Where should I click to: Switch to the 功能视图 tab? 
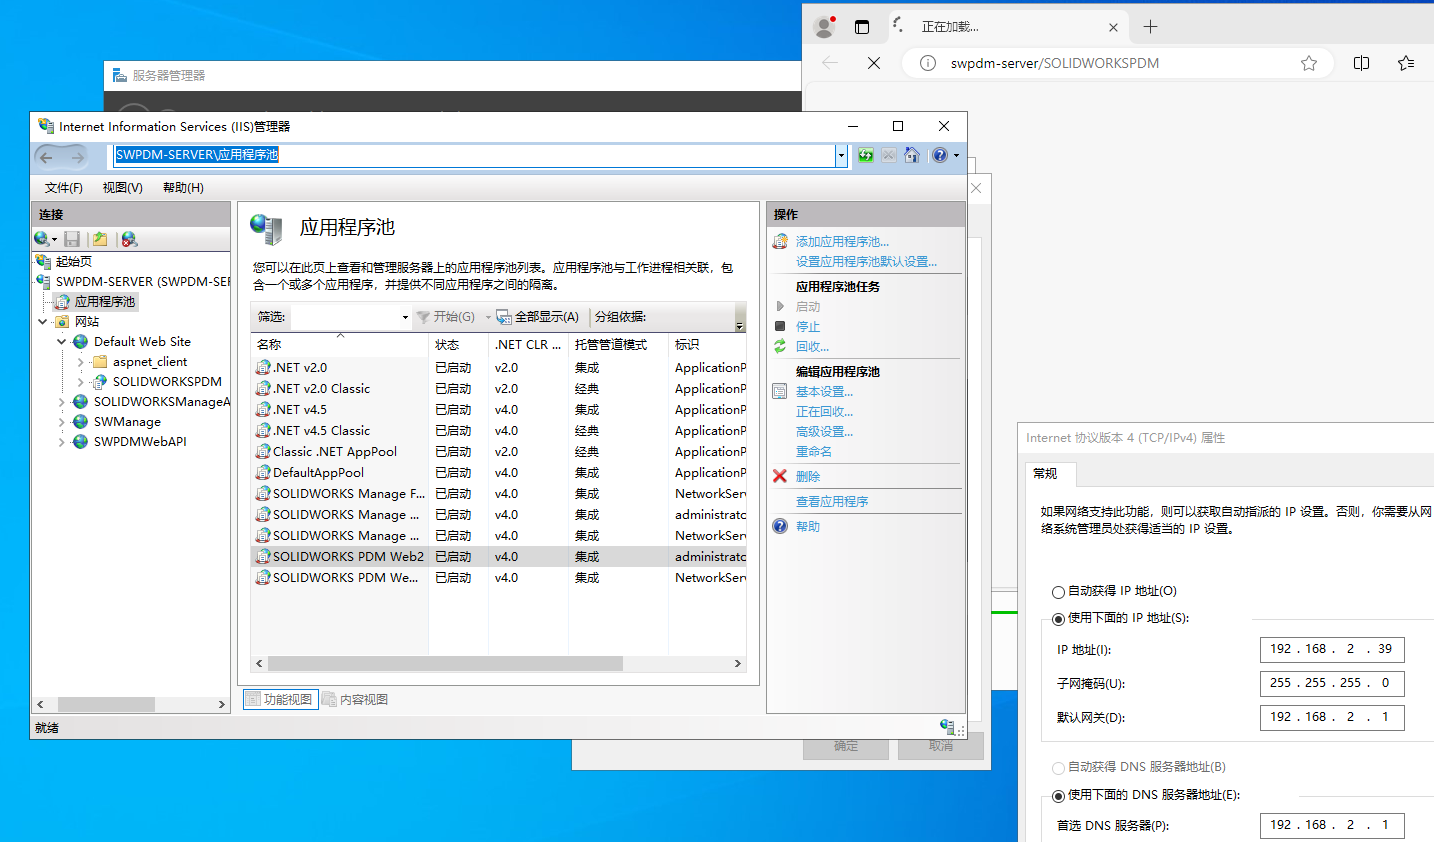click(x=281, y=700)
